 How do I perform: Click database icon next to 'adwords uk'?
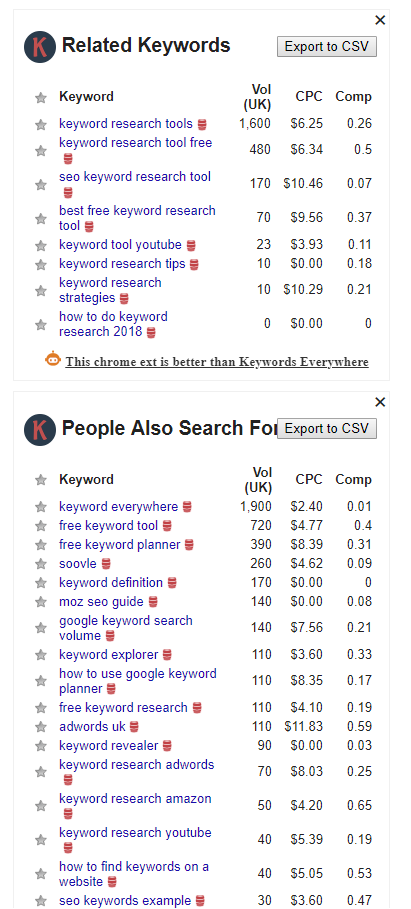point(134,727)
